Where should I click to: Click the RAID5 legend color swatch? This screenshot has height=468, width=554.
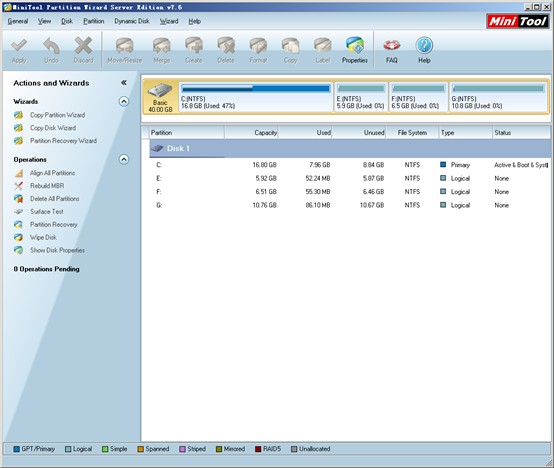(x=258, y=449)
